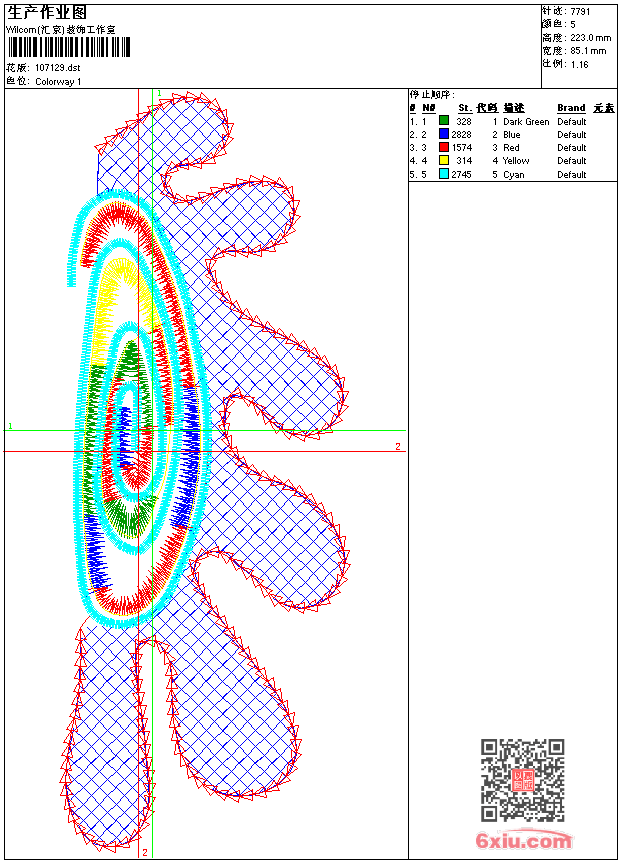Click 'Default' brand in the Blue row
The width and height of the screenshot is (620, 860).
[571, 134]
